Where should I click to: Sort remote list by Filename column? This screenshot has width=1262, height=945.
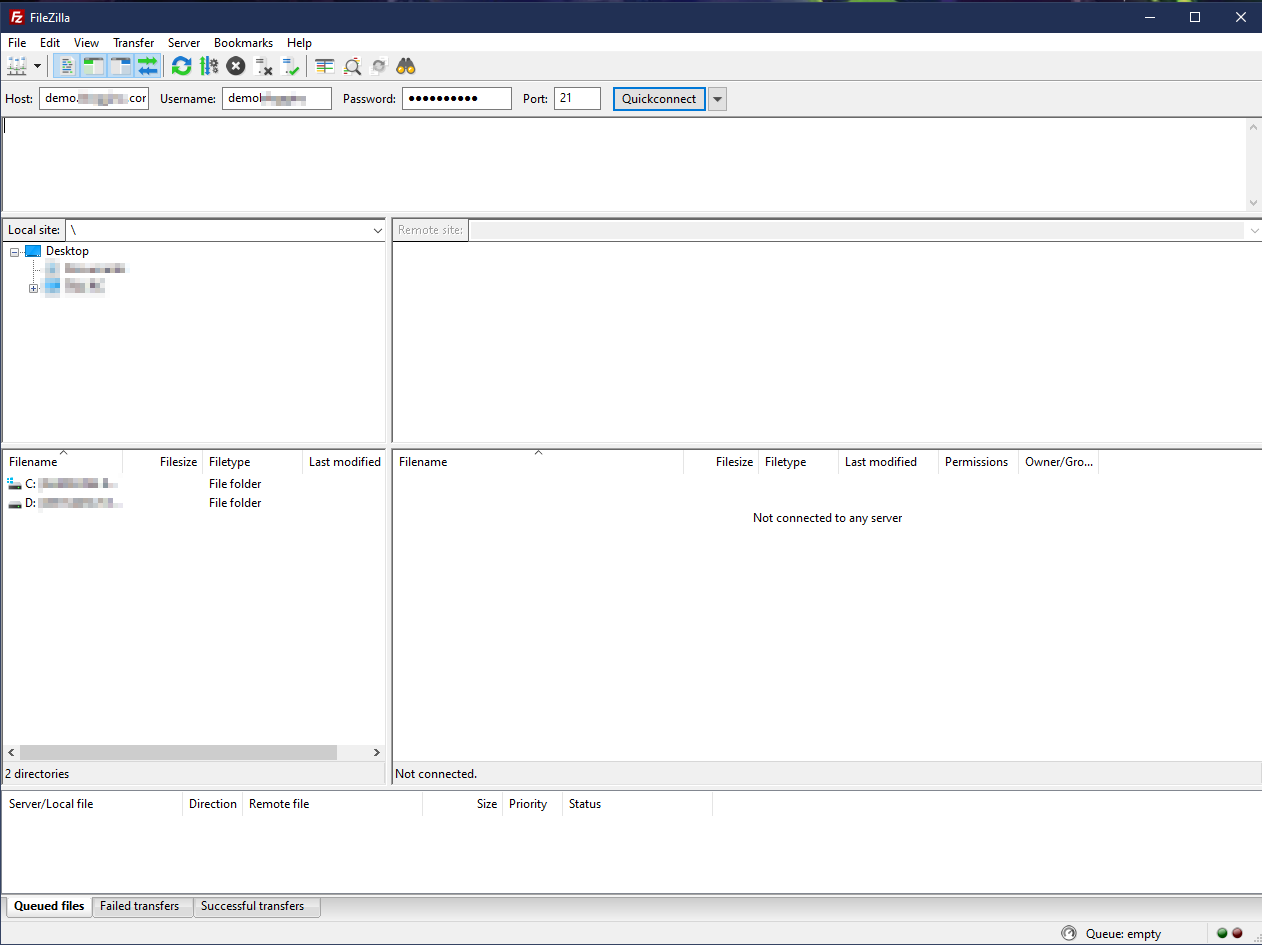point(538,462)
